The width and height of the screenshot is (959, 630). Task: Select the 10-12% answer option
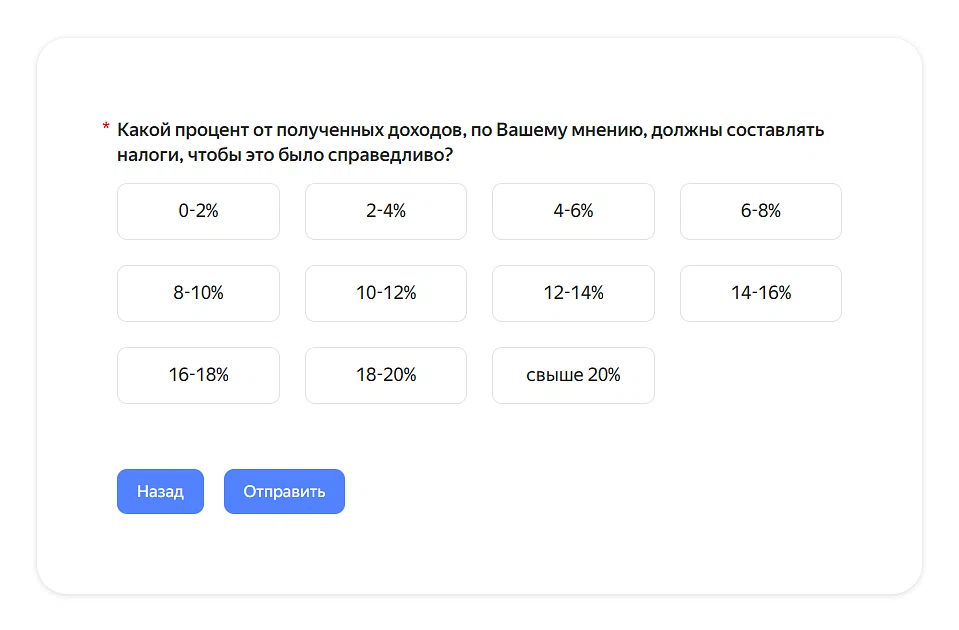[x=385, y=293]
